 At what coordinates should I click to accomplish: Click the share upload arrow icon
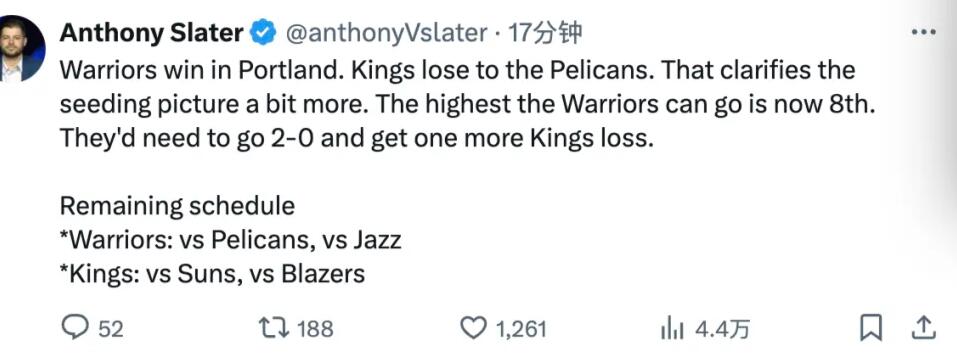[923, 328]
